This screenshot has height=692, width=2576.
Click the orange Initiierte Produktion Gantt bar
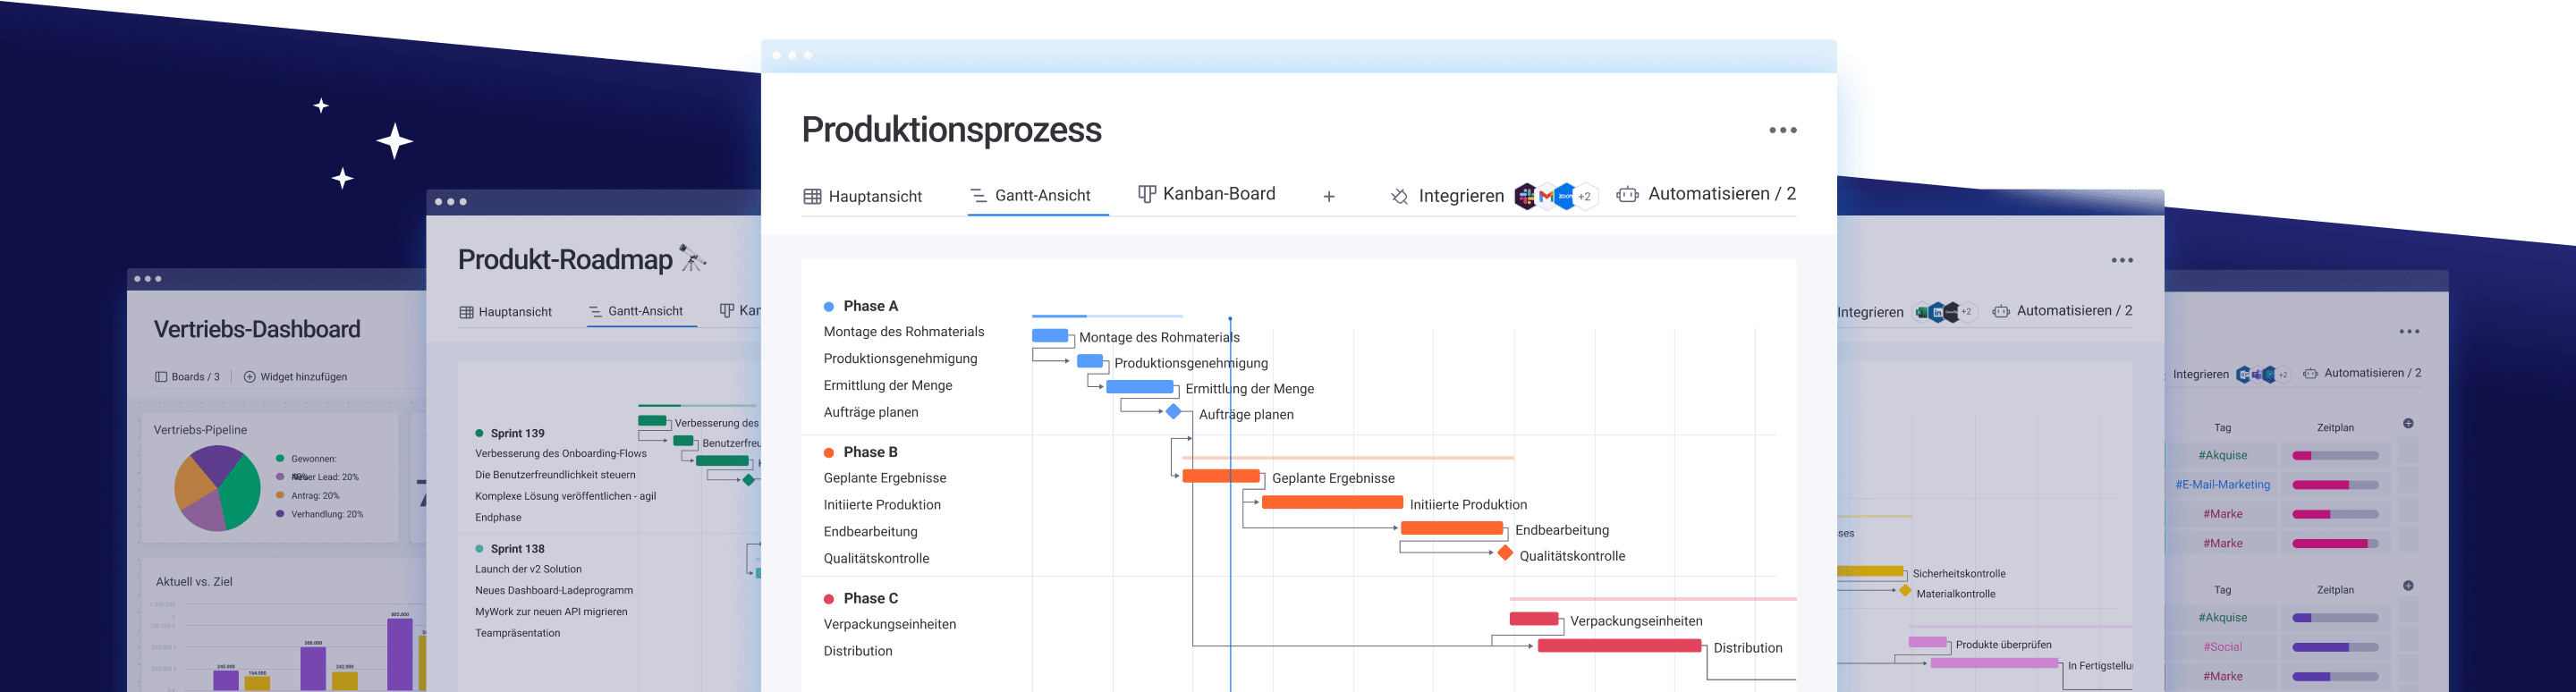click(1332, 502)
